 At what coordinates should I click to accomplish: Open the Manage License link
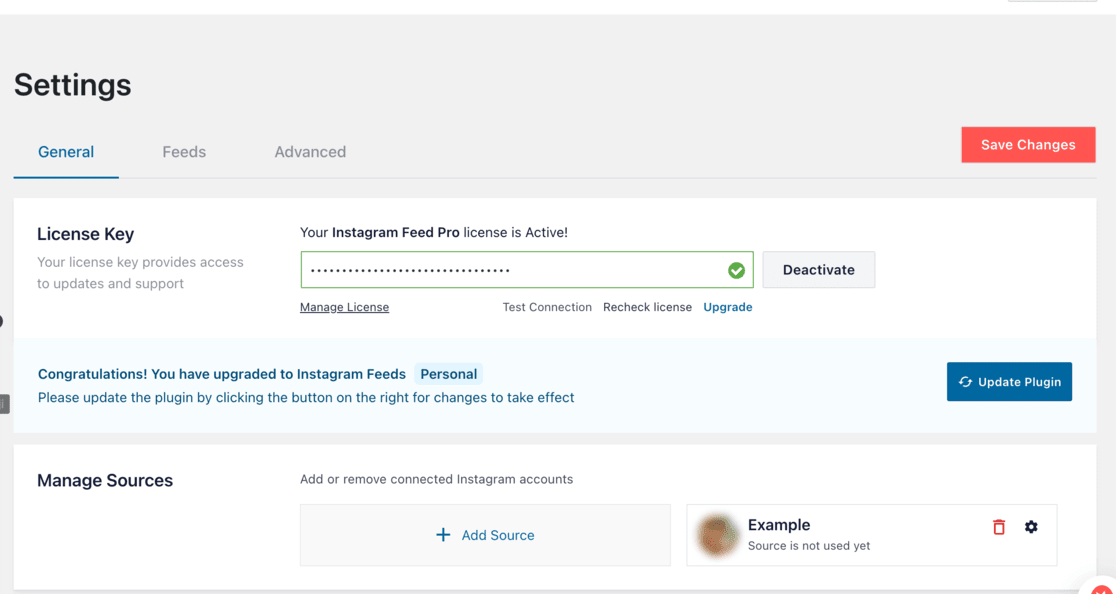click(x=344, y=307)
